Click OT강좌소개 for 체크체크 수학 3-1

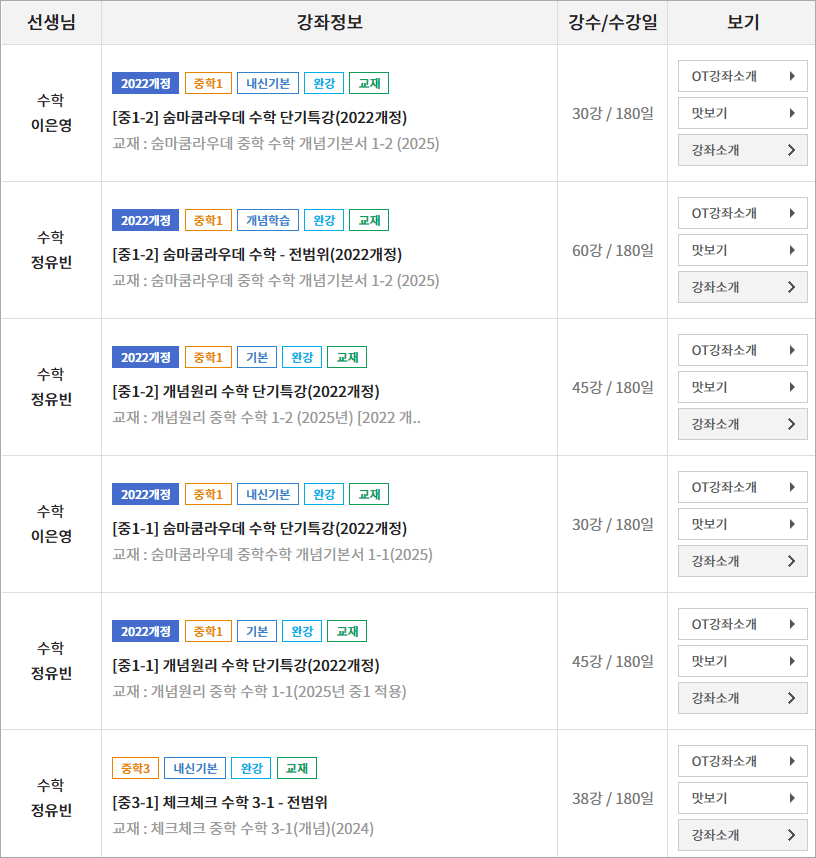click(x=742, y=761)
